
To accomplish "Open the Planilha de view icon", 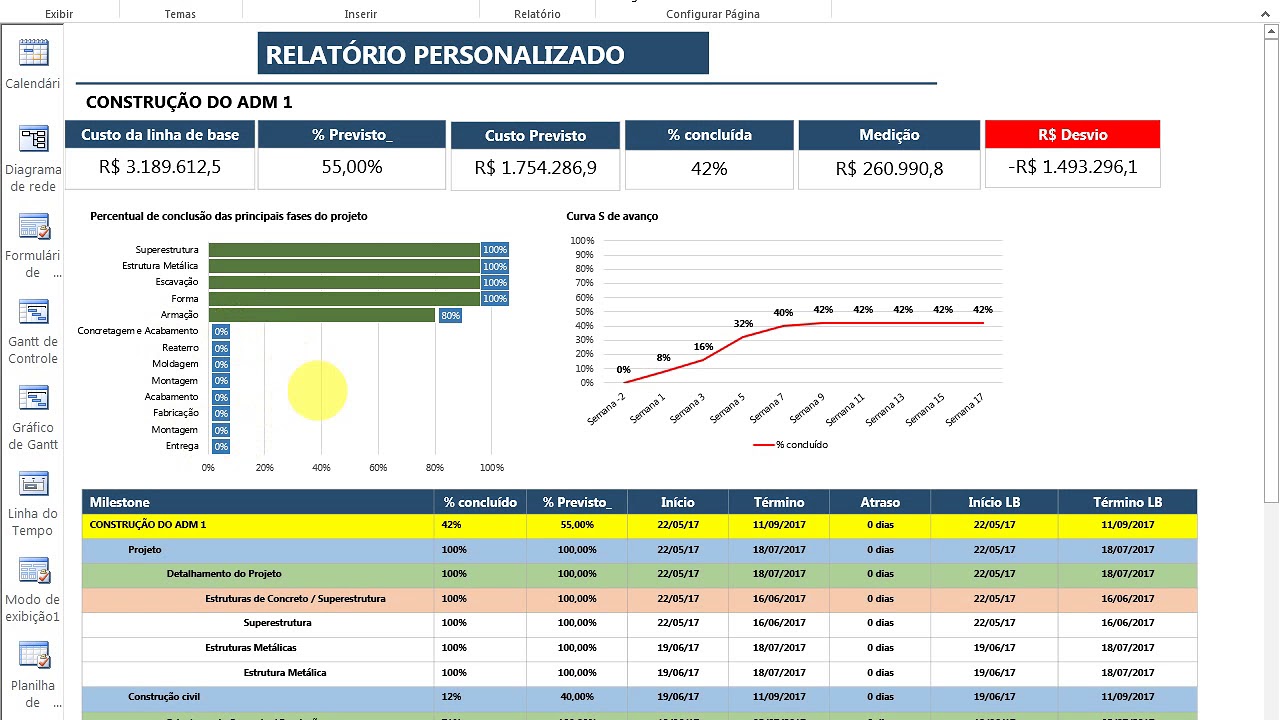I will [x=33, y=656].
